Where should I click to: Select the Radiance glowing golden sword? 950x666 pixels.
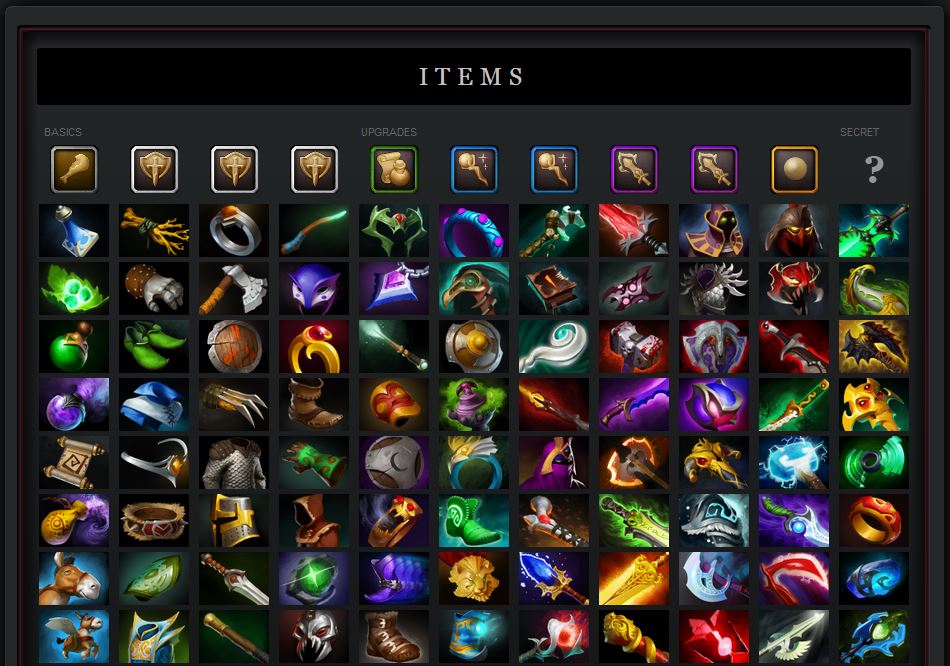(634, 579)
